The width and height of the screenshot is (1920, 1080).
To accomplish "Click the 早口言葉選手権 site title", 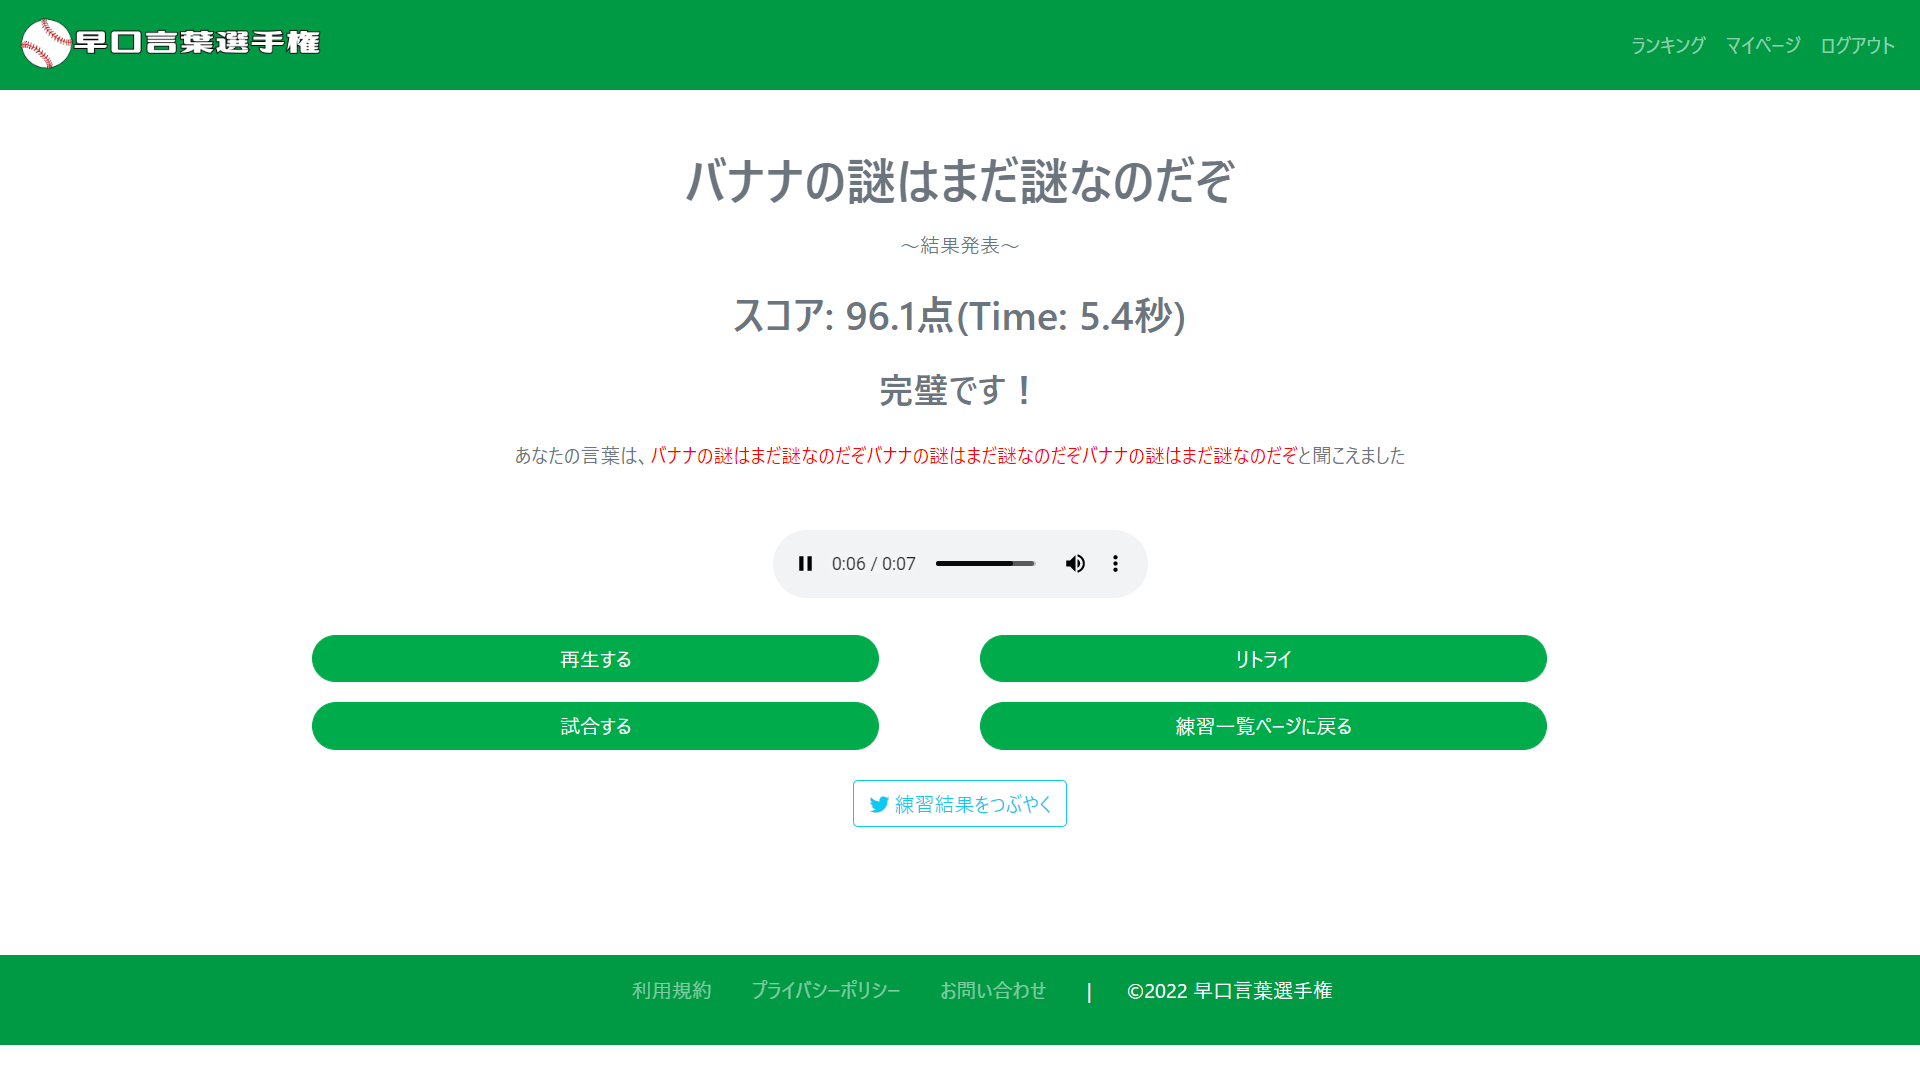I will tap(198, 43).
